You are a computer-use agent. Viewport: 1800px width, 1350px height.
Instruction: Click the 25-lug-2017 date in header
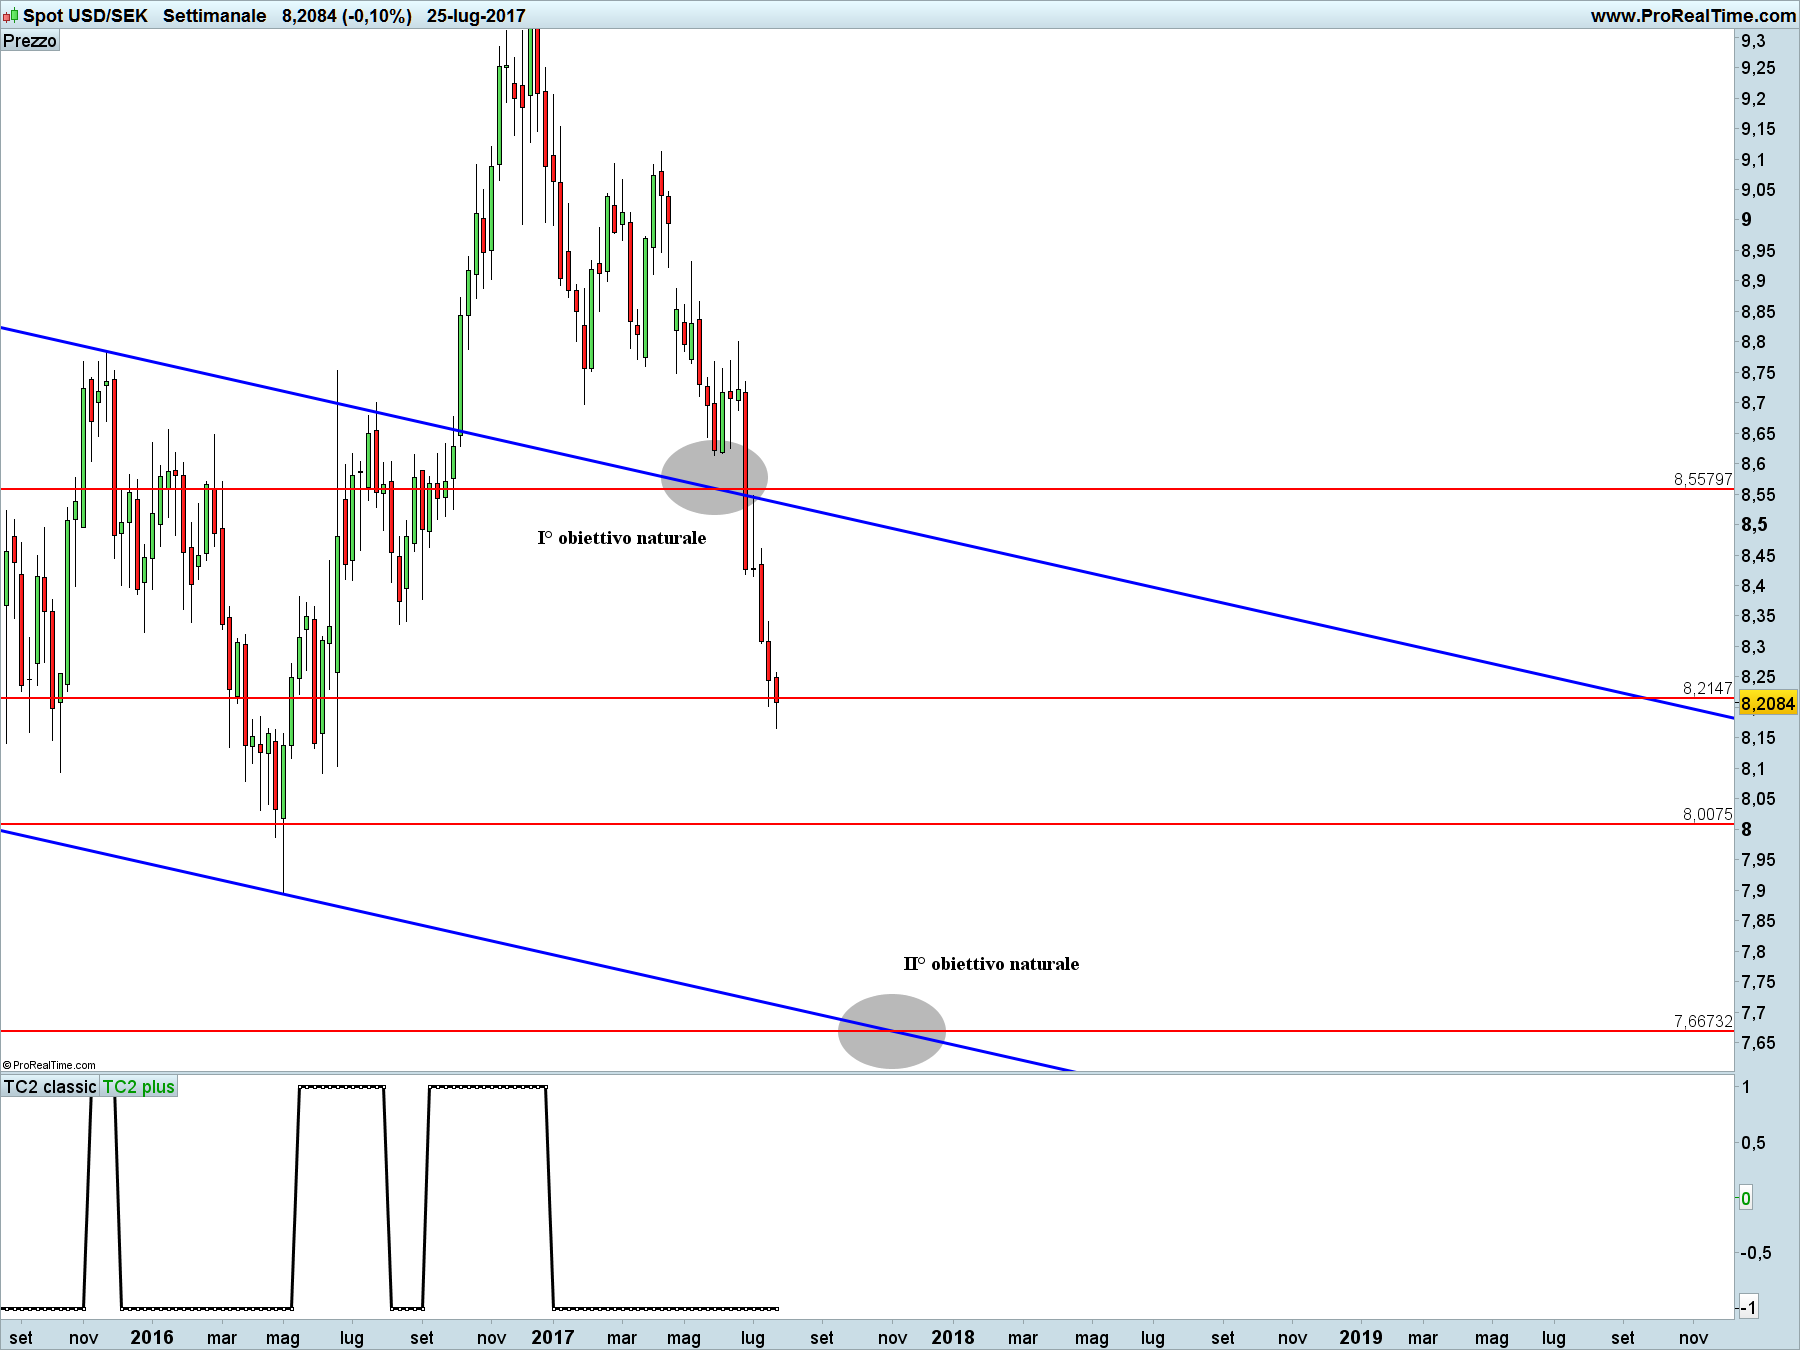tap(476, 15)
